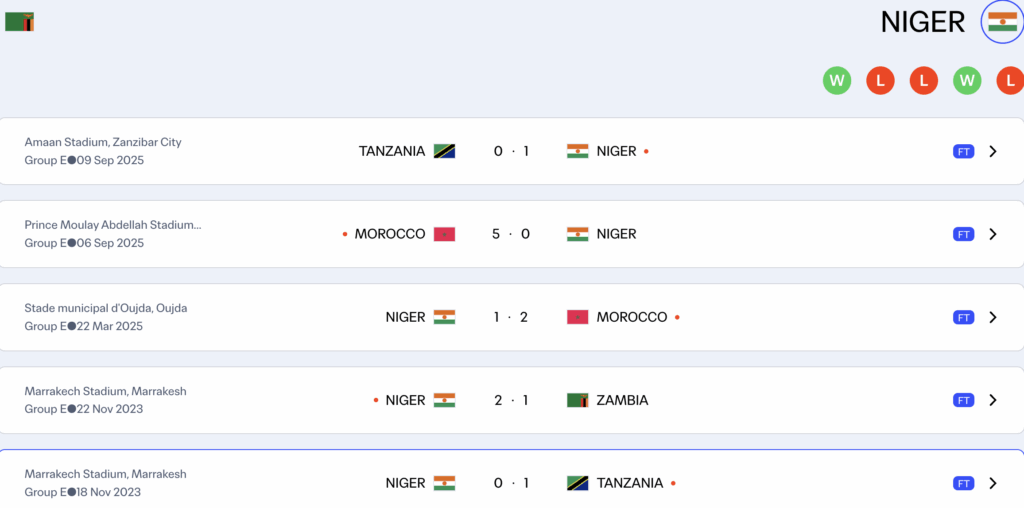1024x508 pixels.
Task: Click the 2 · 1 score of Niger vs Zambia
Action: pos(511,400)
